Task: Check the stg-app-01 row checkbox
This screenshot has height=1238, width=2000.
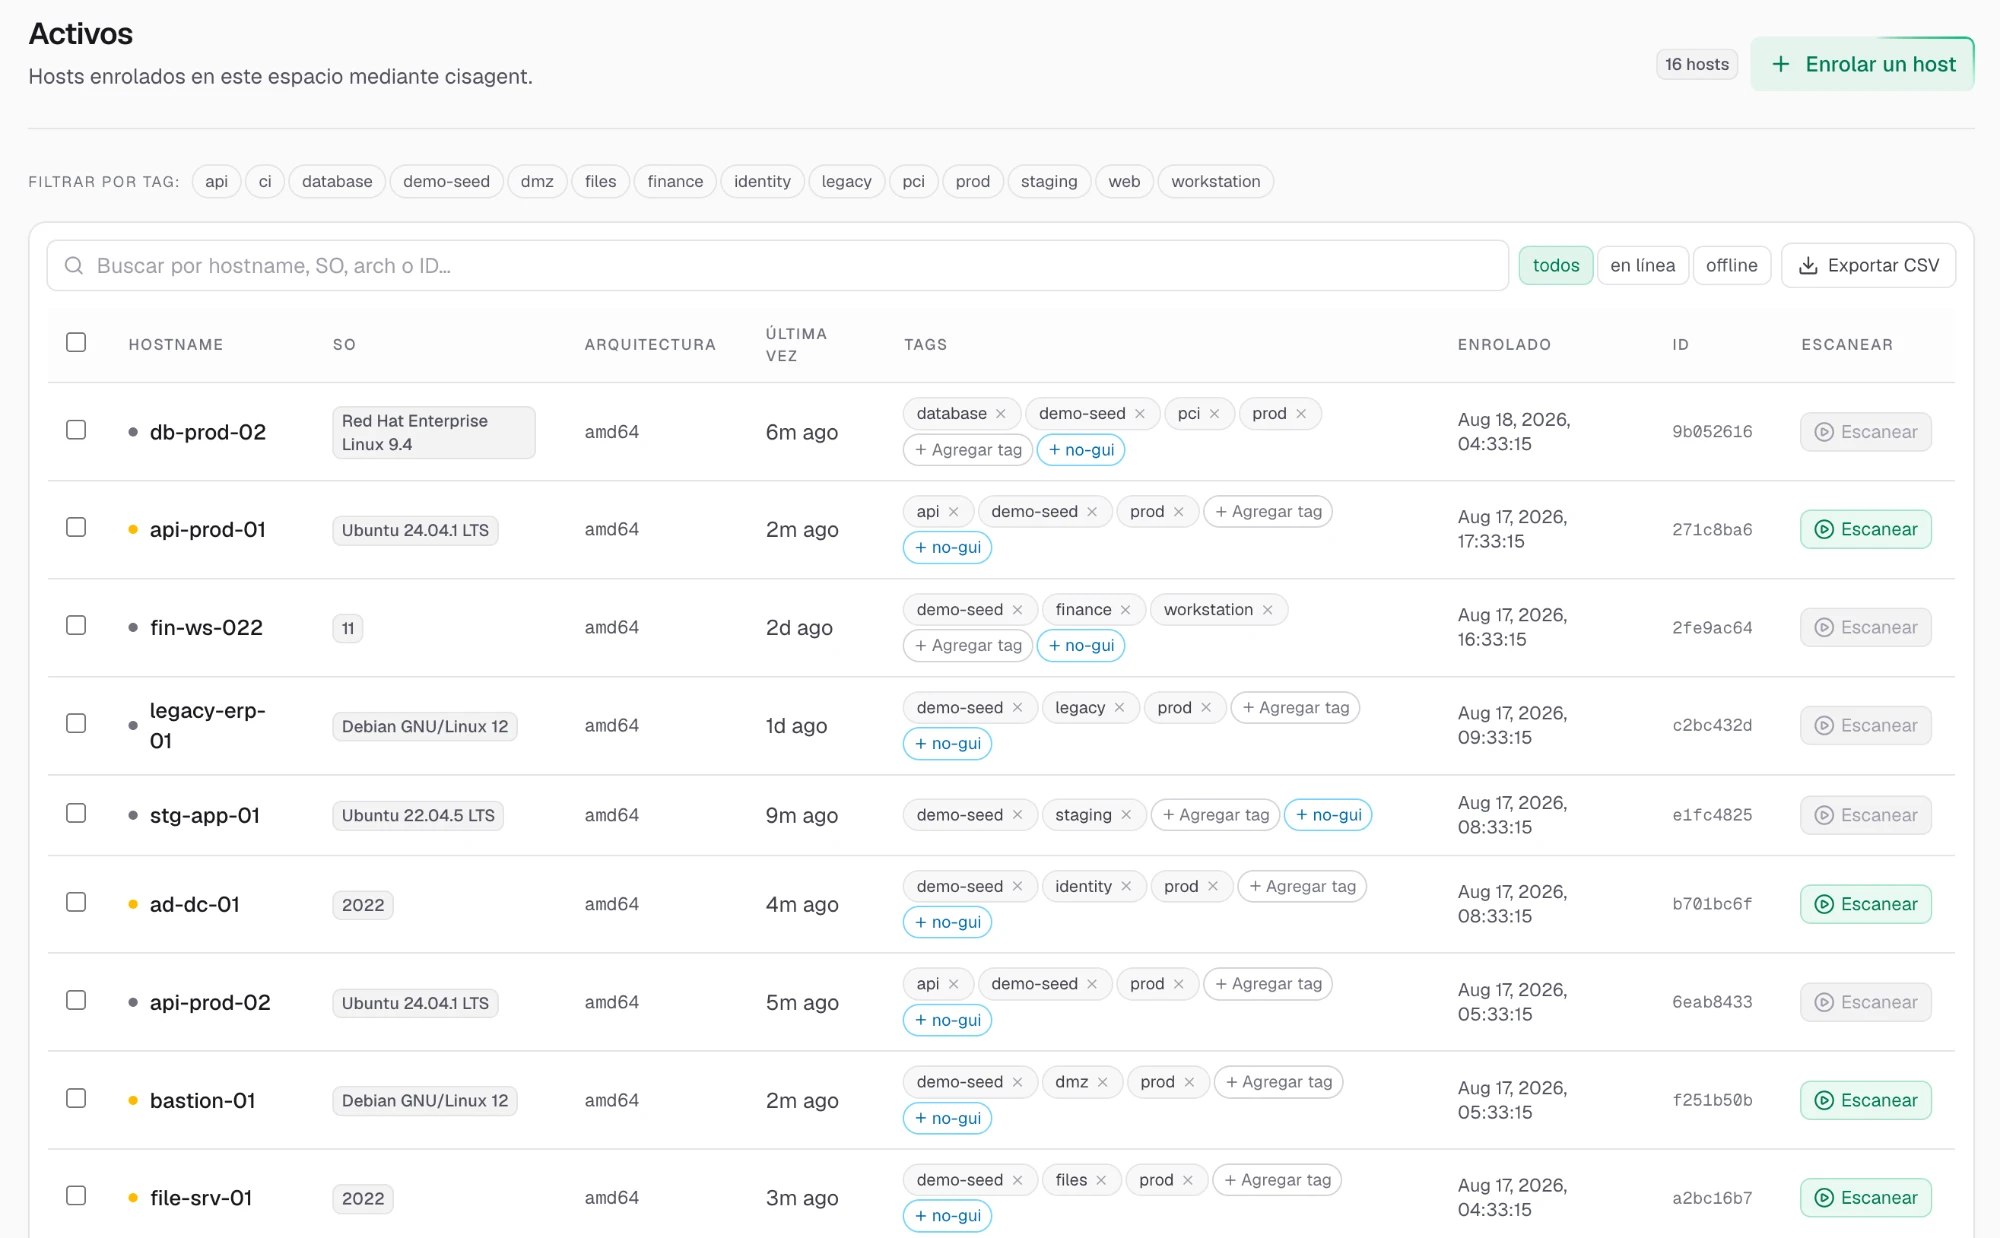Action: click(x=76, y=814)
